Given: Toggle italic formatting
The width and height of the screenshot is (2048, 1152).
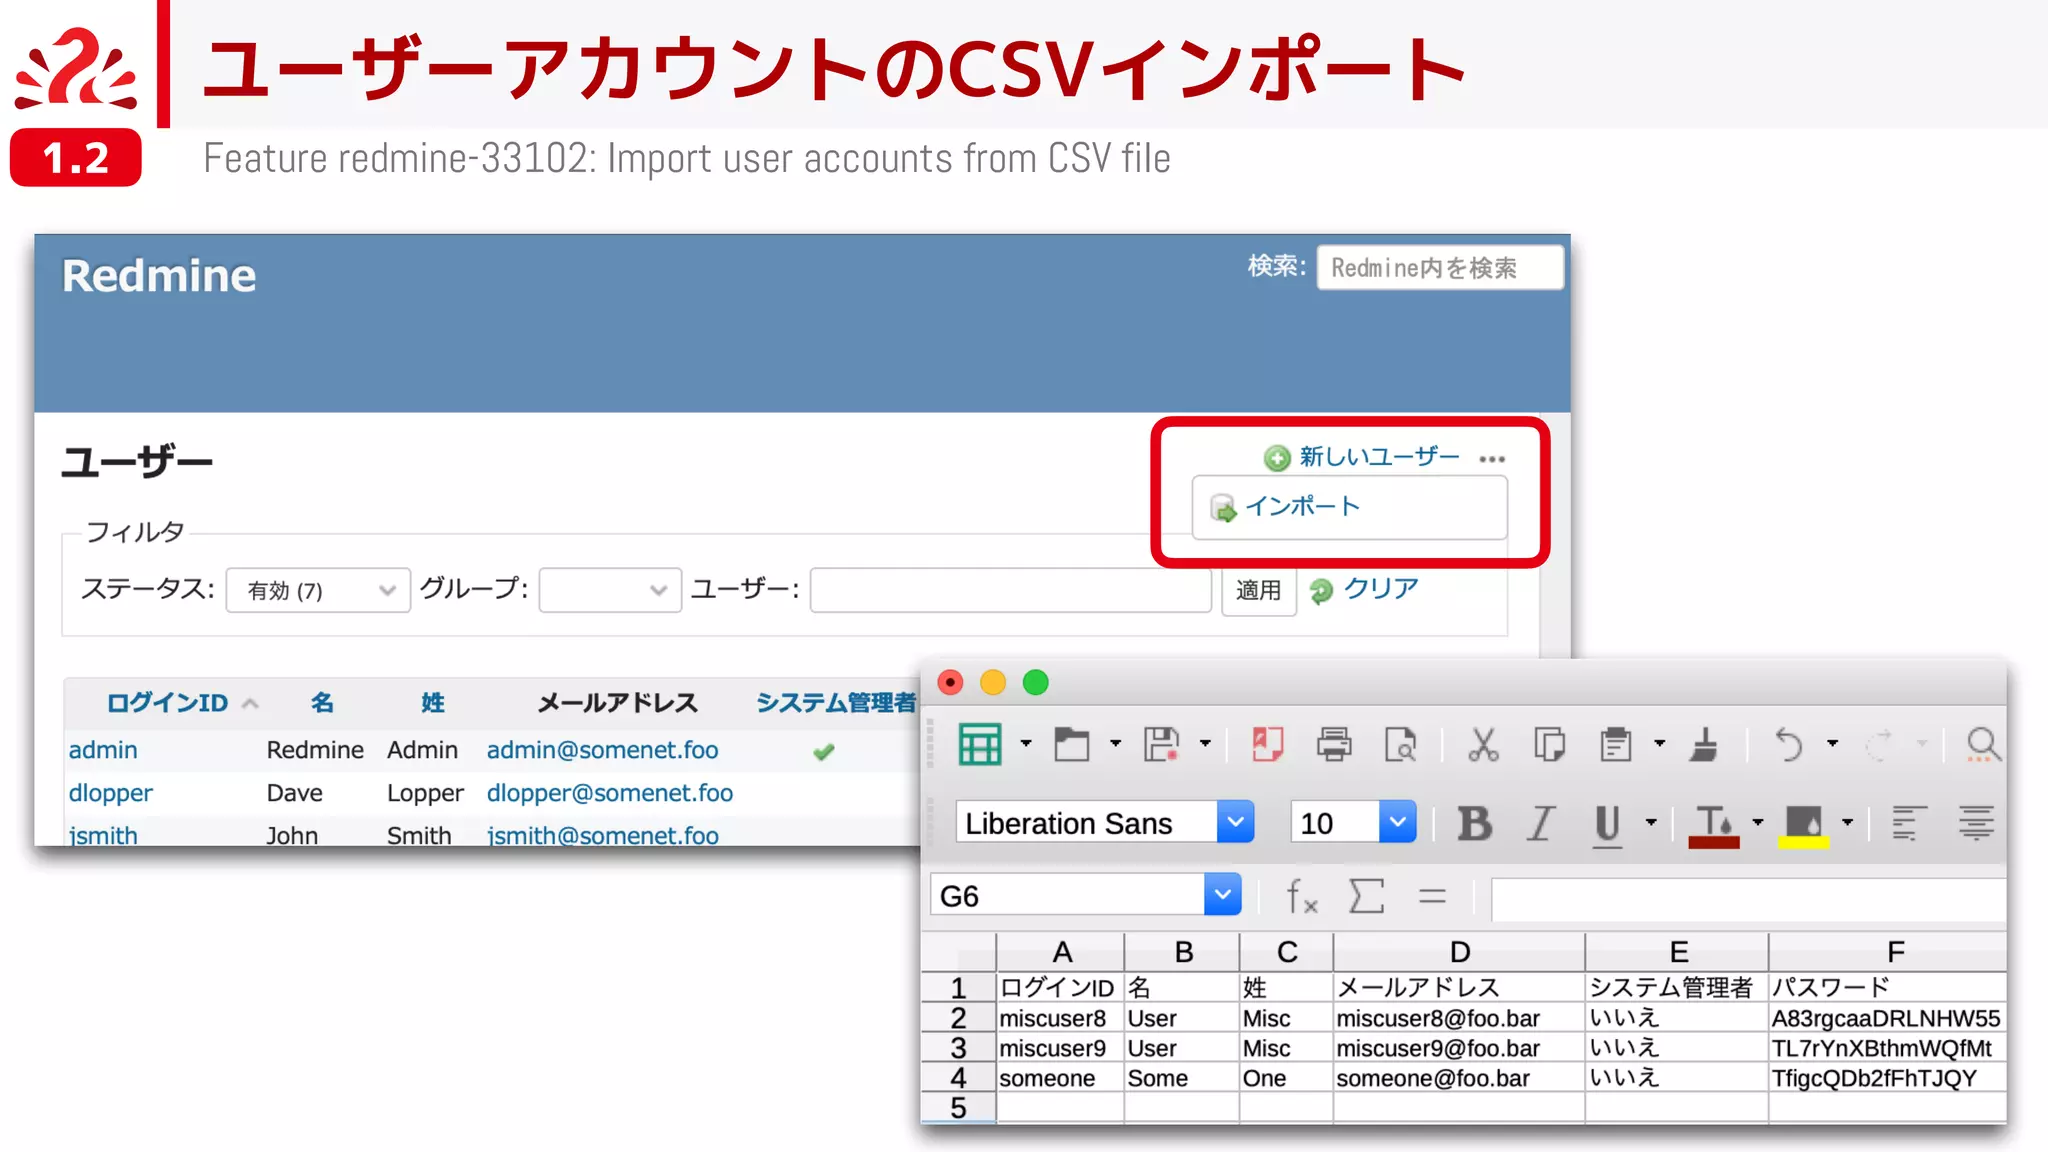Looking at the screenshot, I should (1540, 824).
